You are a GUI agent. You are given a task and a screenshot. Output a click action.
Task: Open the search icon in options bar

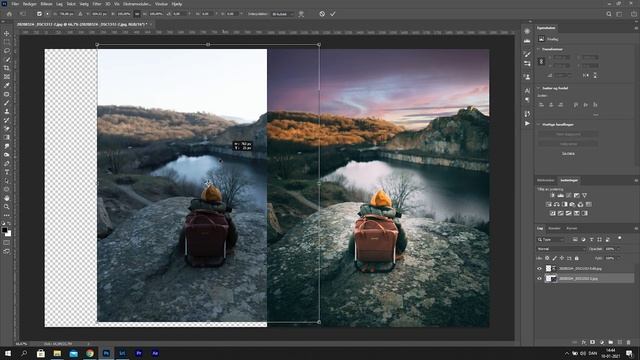[x=609, y=14]
